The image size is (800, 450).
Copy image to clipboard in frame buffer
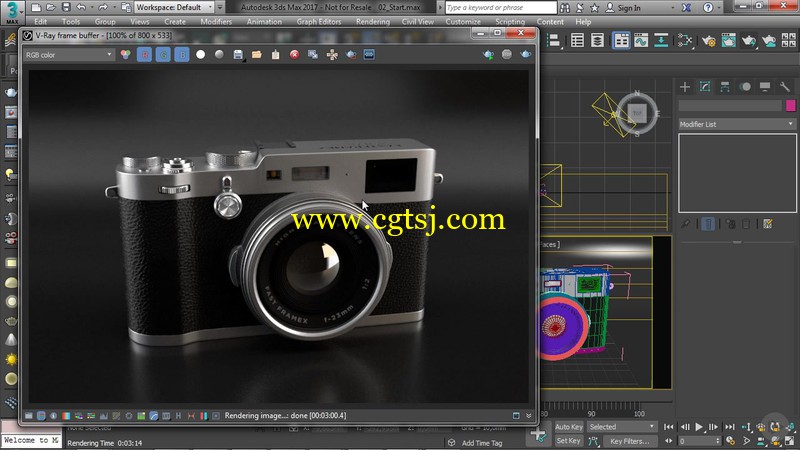276,55
